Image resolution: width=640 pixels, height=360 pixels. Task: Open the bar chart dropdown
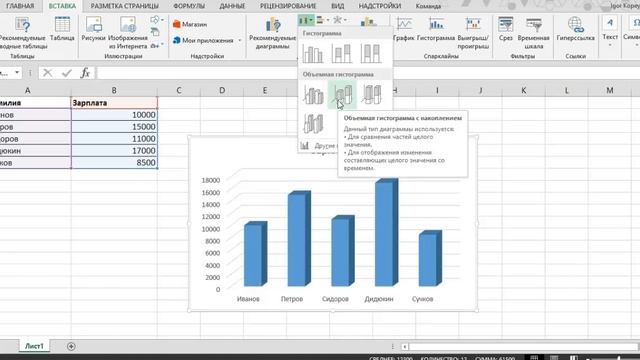pos(322,20)
